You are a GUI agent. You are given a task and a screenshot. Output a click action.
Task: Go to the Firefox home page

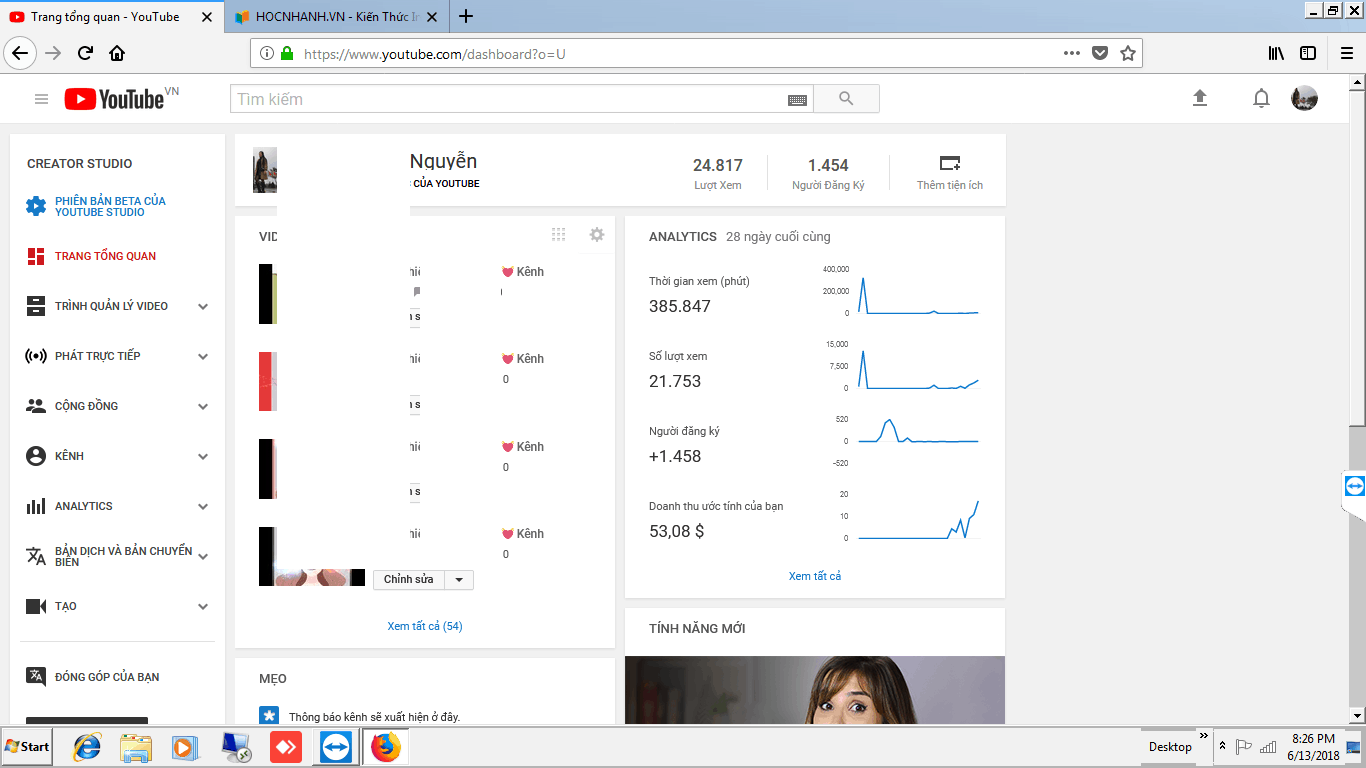[117, 53]
